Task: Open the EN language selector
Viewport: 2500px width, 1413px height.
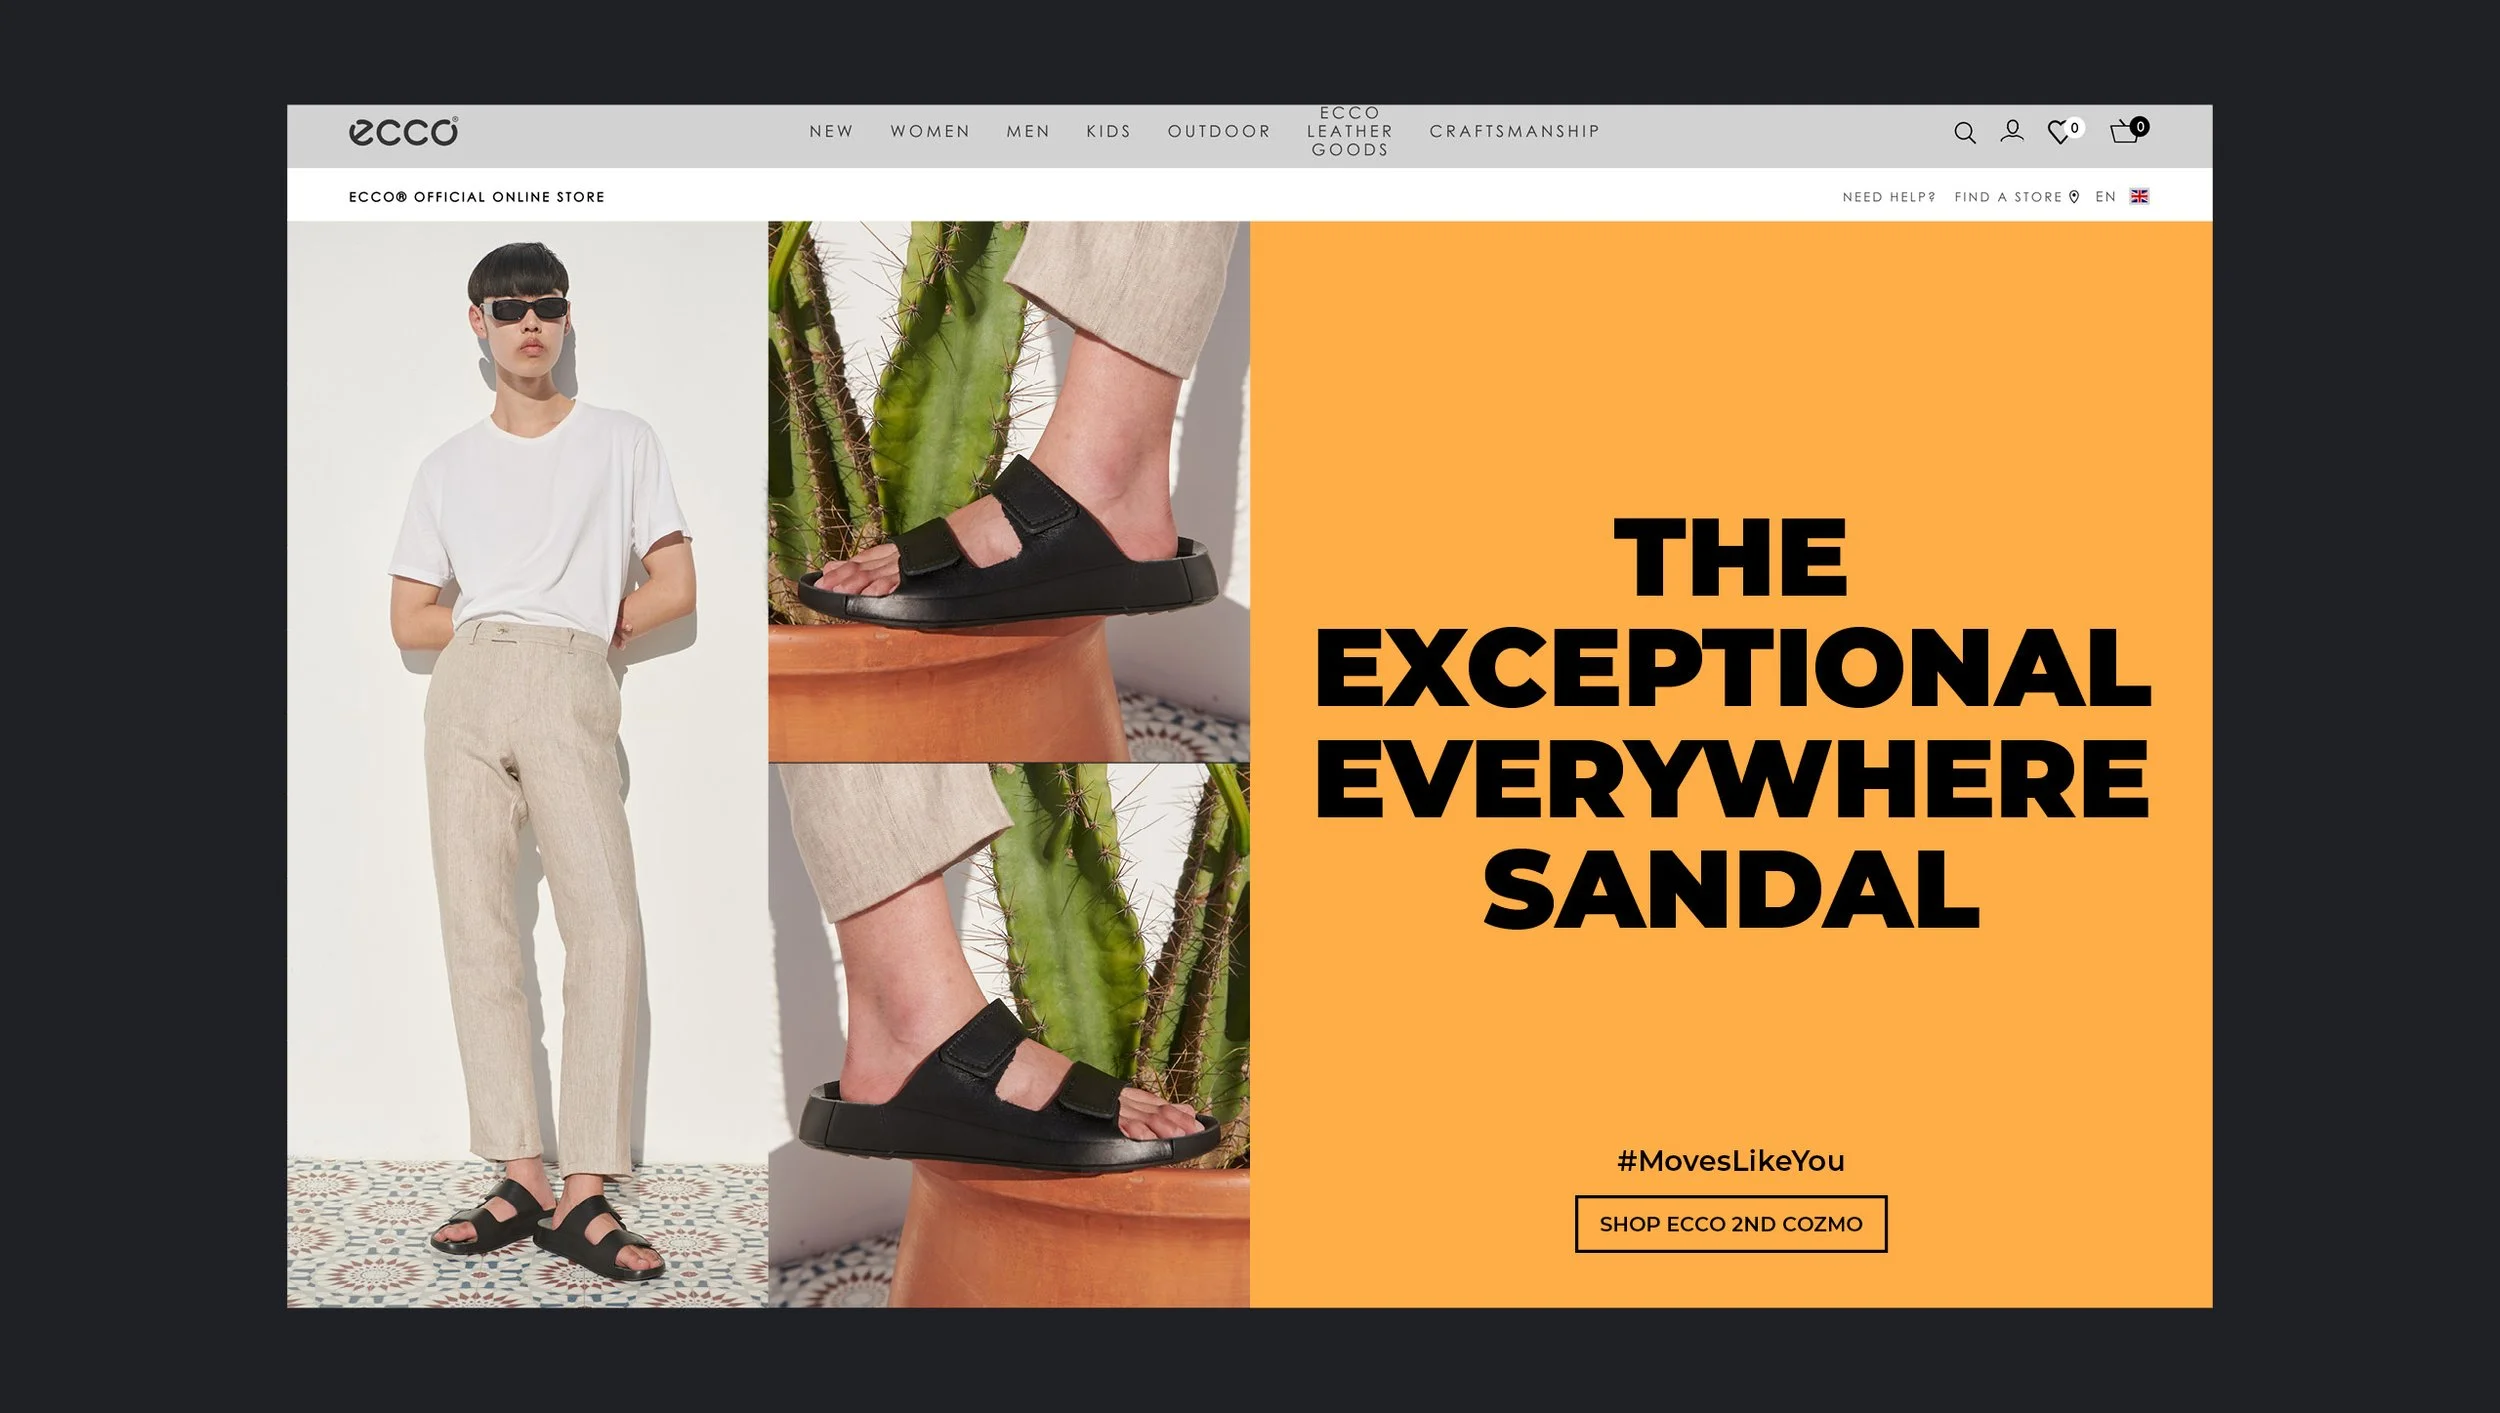Action: click(x=2105, y=197)
